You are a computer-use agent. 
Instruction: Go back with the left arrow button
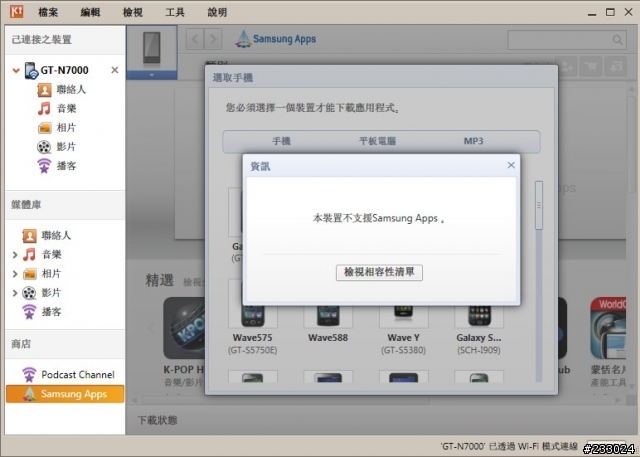click(195, 39)
